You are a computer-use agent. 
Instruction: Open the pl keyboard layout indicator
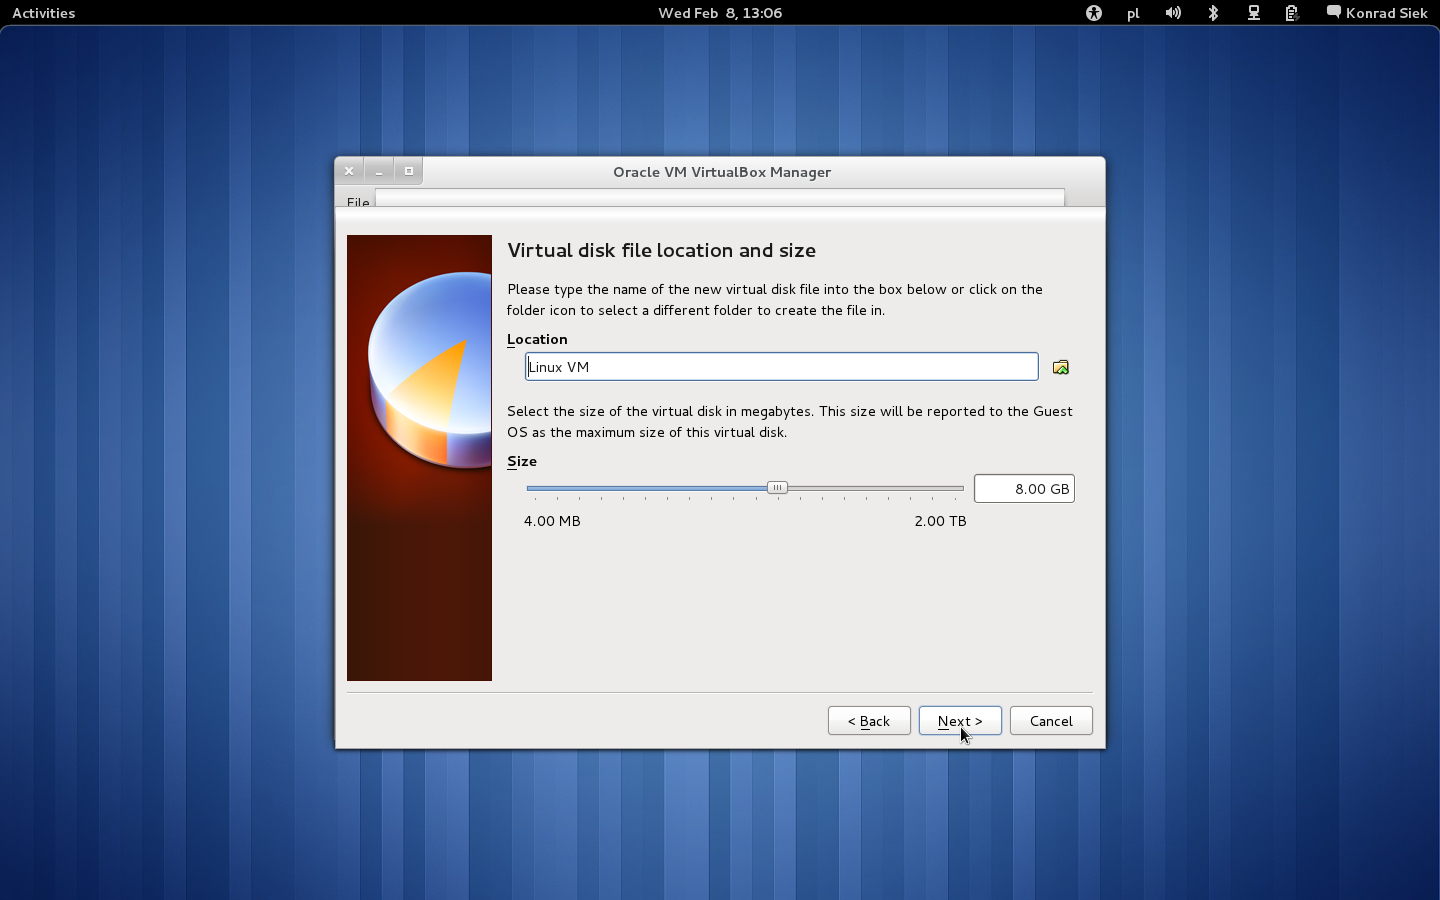click(x=1133, y=13)
